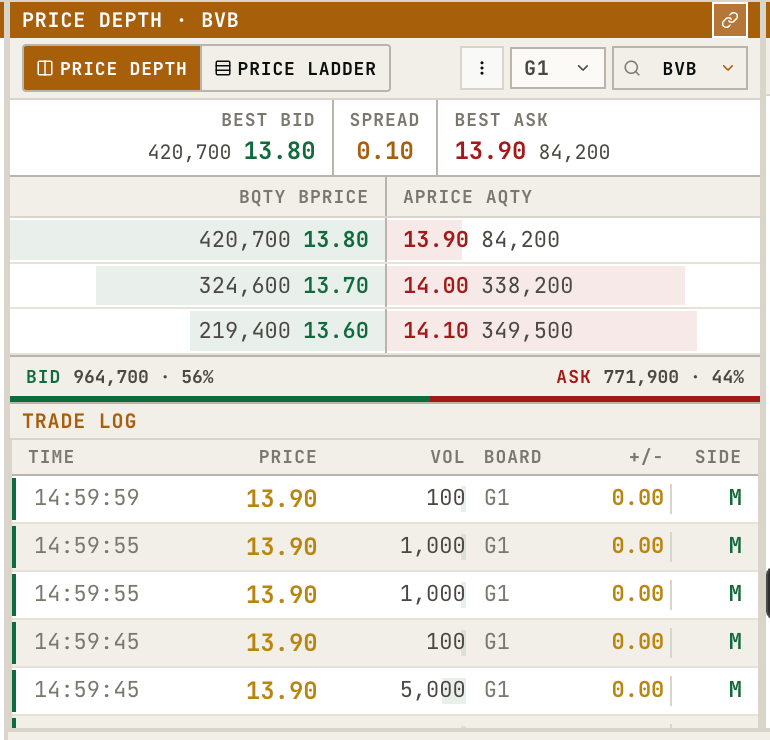Click the red portion of bid/ask ratio bar
This screenshot has height=740, width=770.
click(595, 399)
